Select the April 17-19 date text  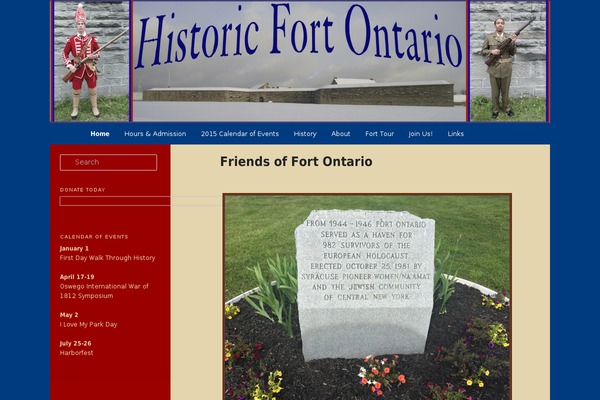tap(77, 277)
